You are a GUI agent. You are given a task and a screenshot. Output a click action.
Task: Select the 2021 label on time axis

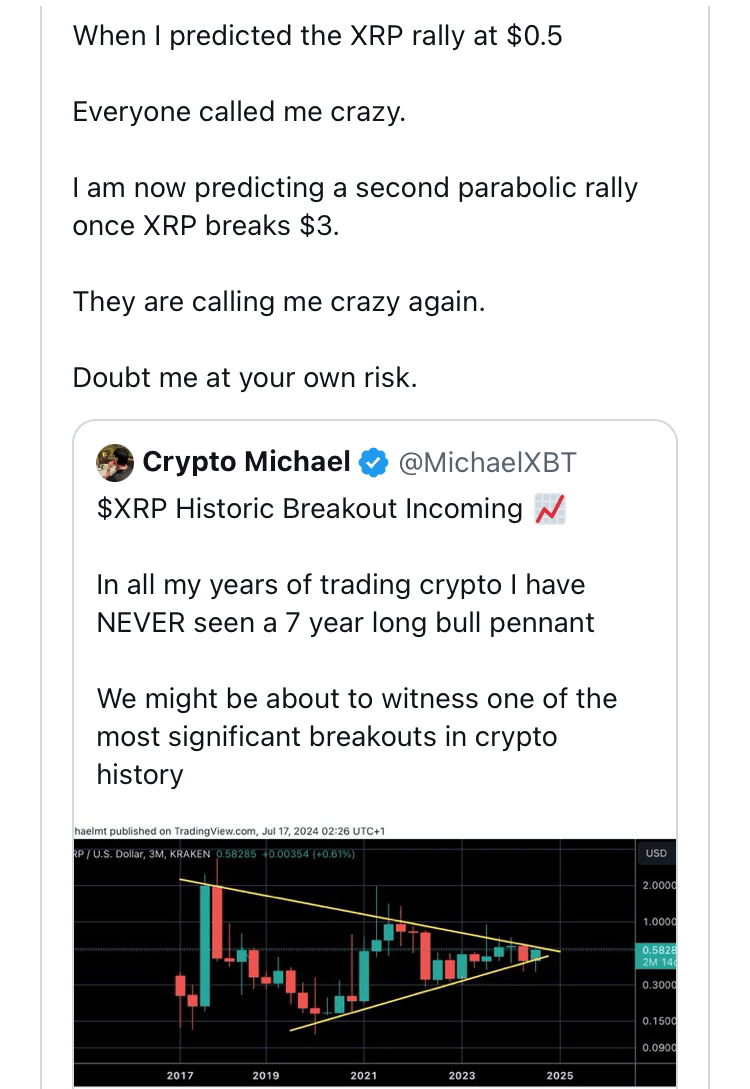(363, 1075)
